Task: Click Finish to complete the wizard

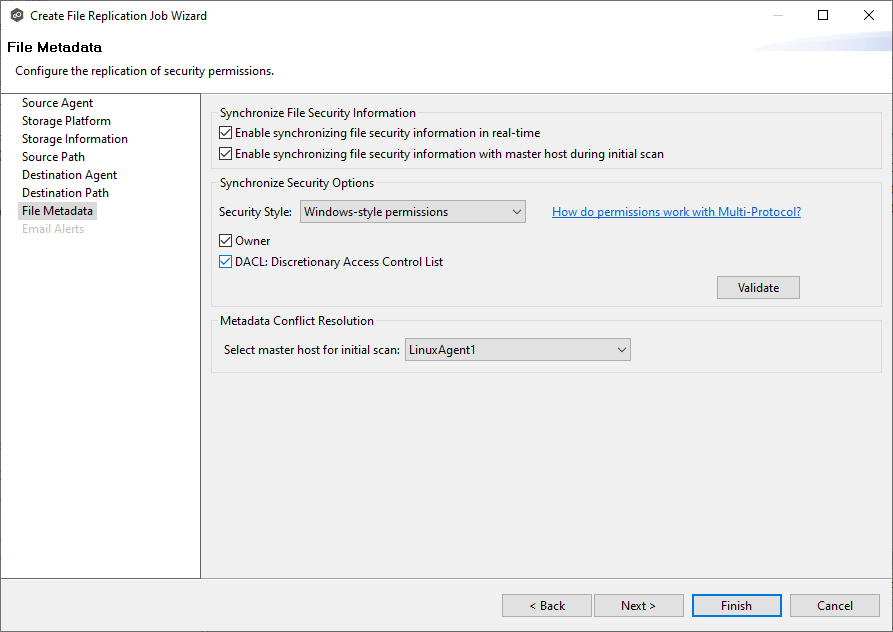Action: pos(736,605)
